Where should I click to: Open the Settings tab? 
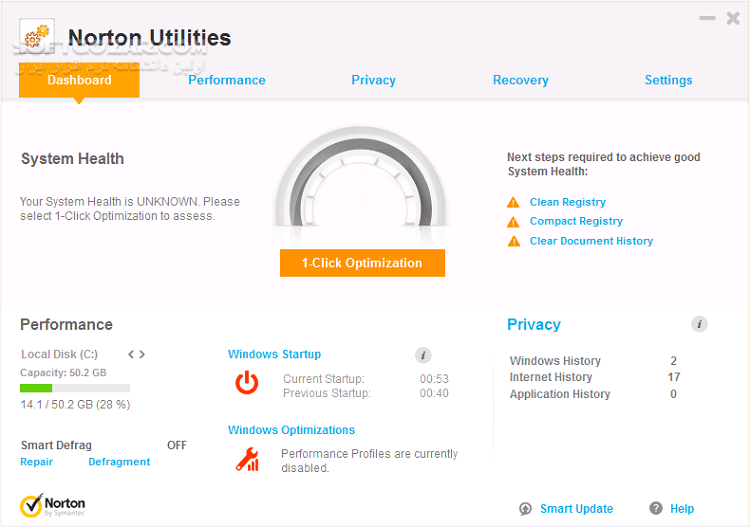click(x=668, y=80)
